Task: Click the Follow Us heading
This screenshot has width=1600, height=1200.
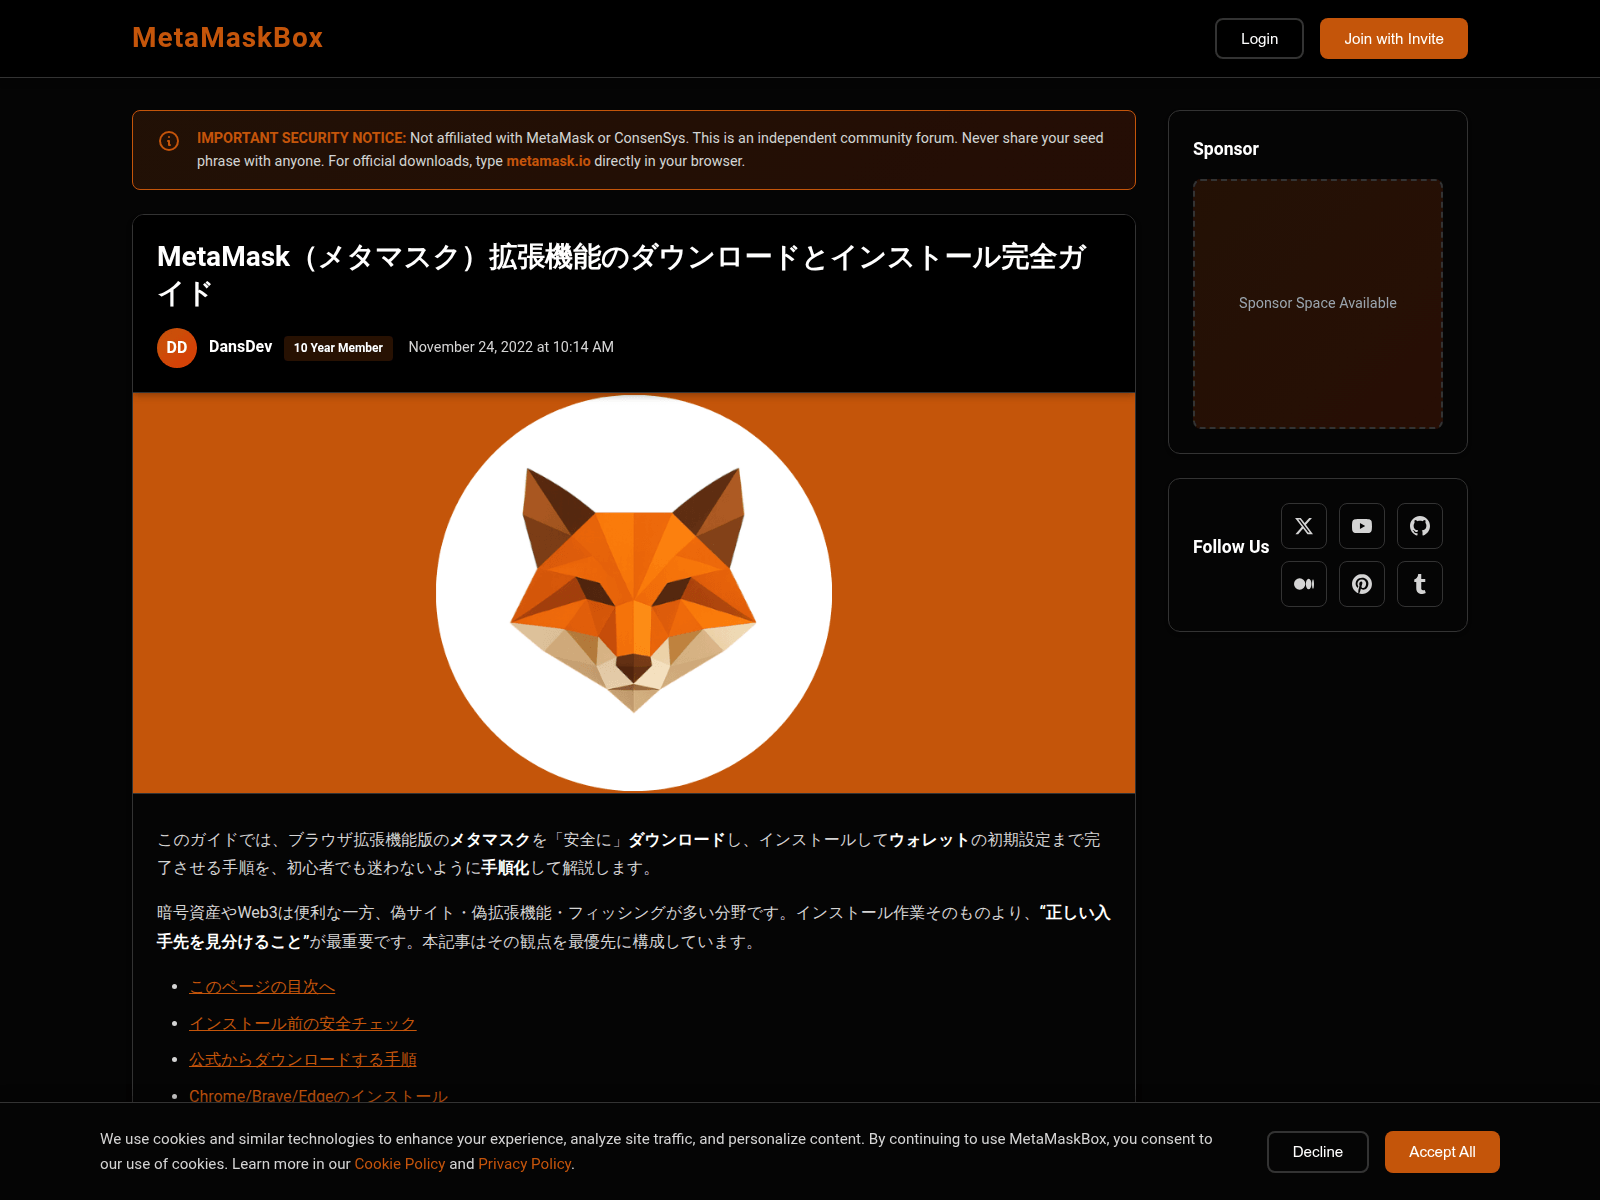Action: pyautogui.click(x=1230, y=547)
